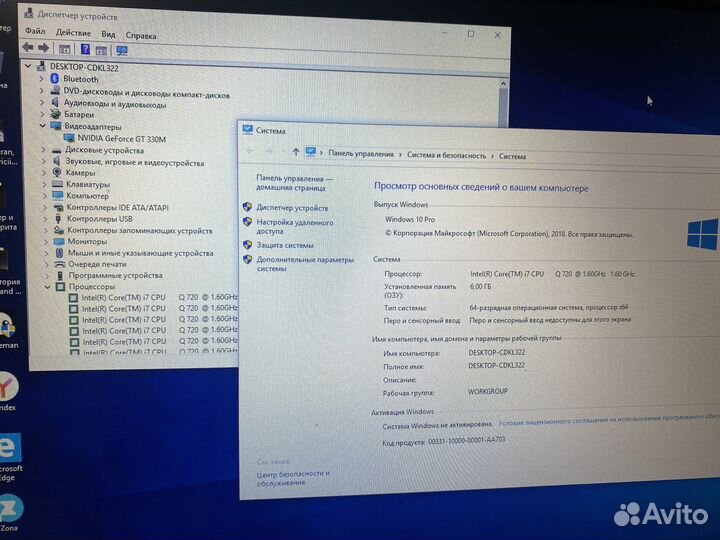Click the Мыши и иные указывающие устройства icon

(59, 253)
